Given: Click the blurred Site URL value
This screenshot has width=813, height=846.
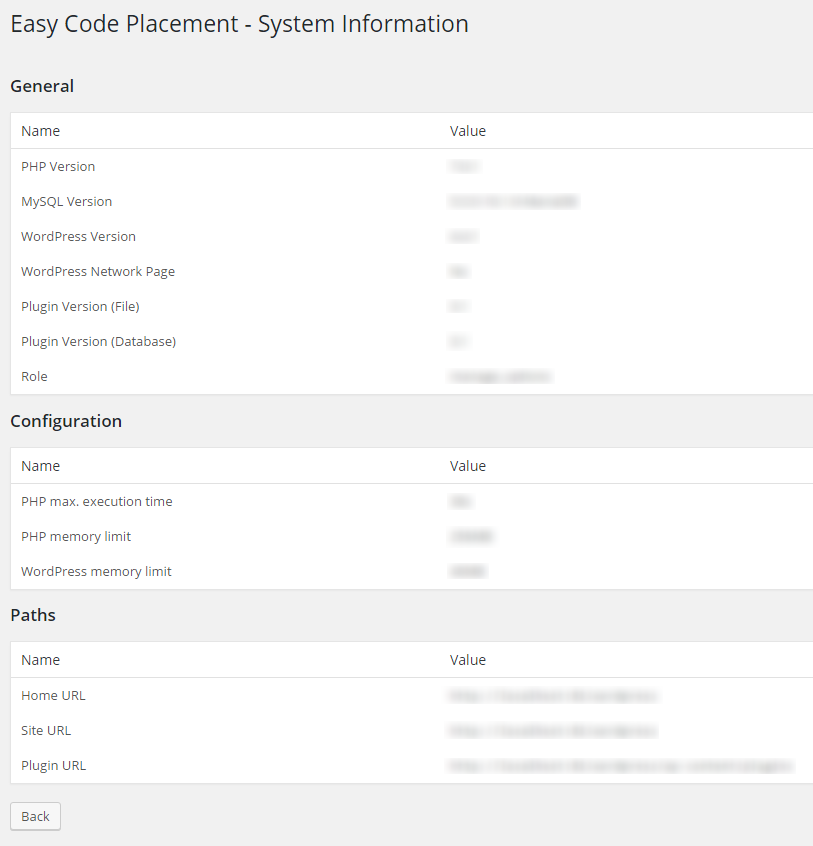Looking at the screenshot, I should click(552, 731).
